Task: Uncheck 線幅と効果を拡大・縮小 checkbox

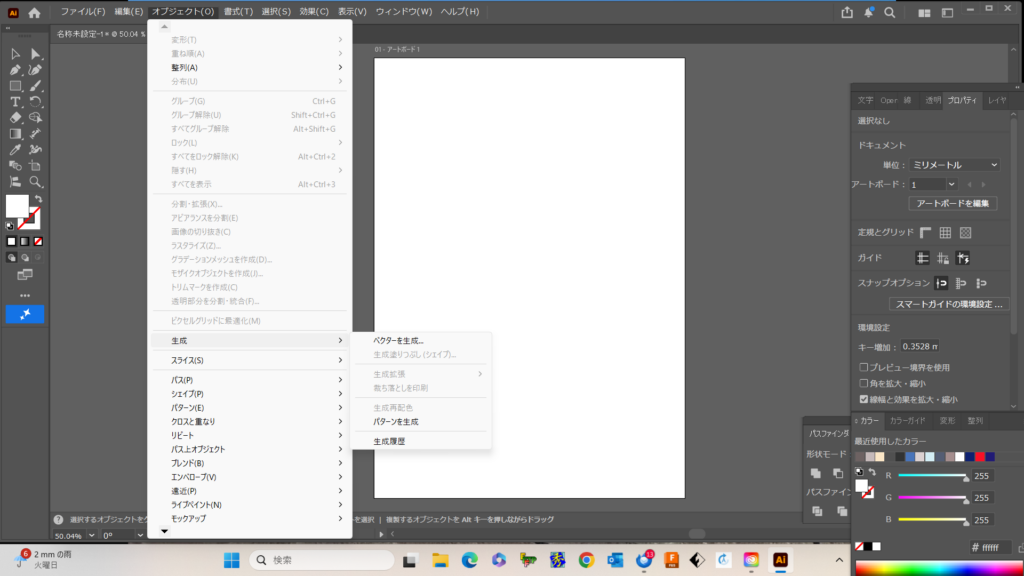Action: [x=864, y=398]
